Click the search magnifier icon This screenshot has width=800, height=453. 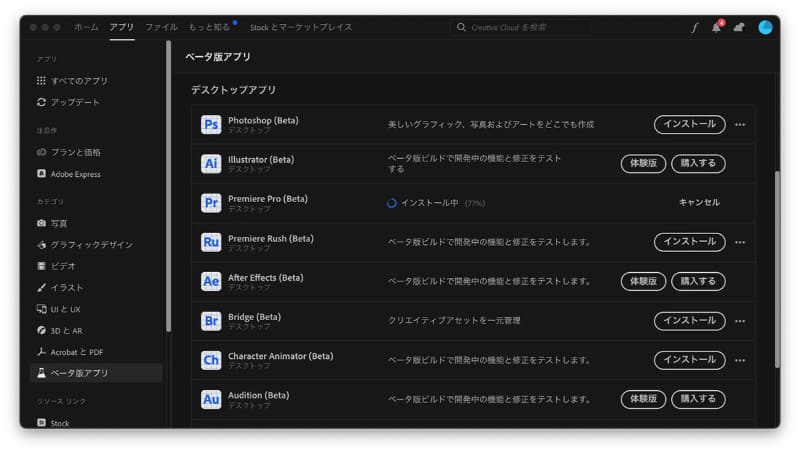(461, 27)
